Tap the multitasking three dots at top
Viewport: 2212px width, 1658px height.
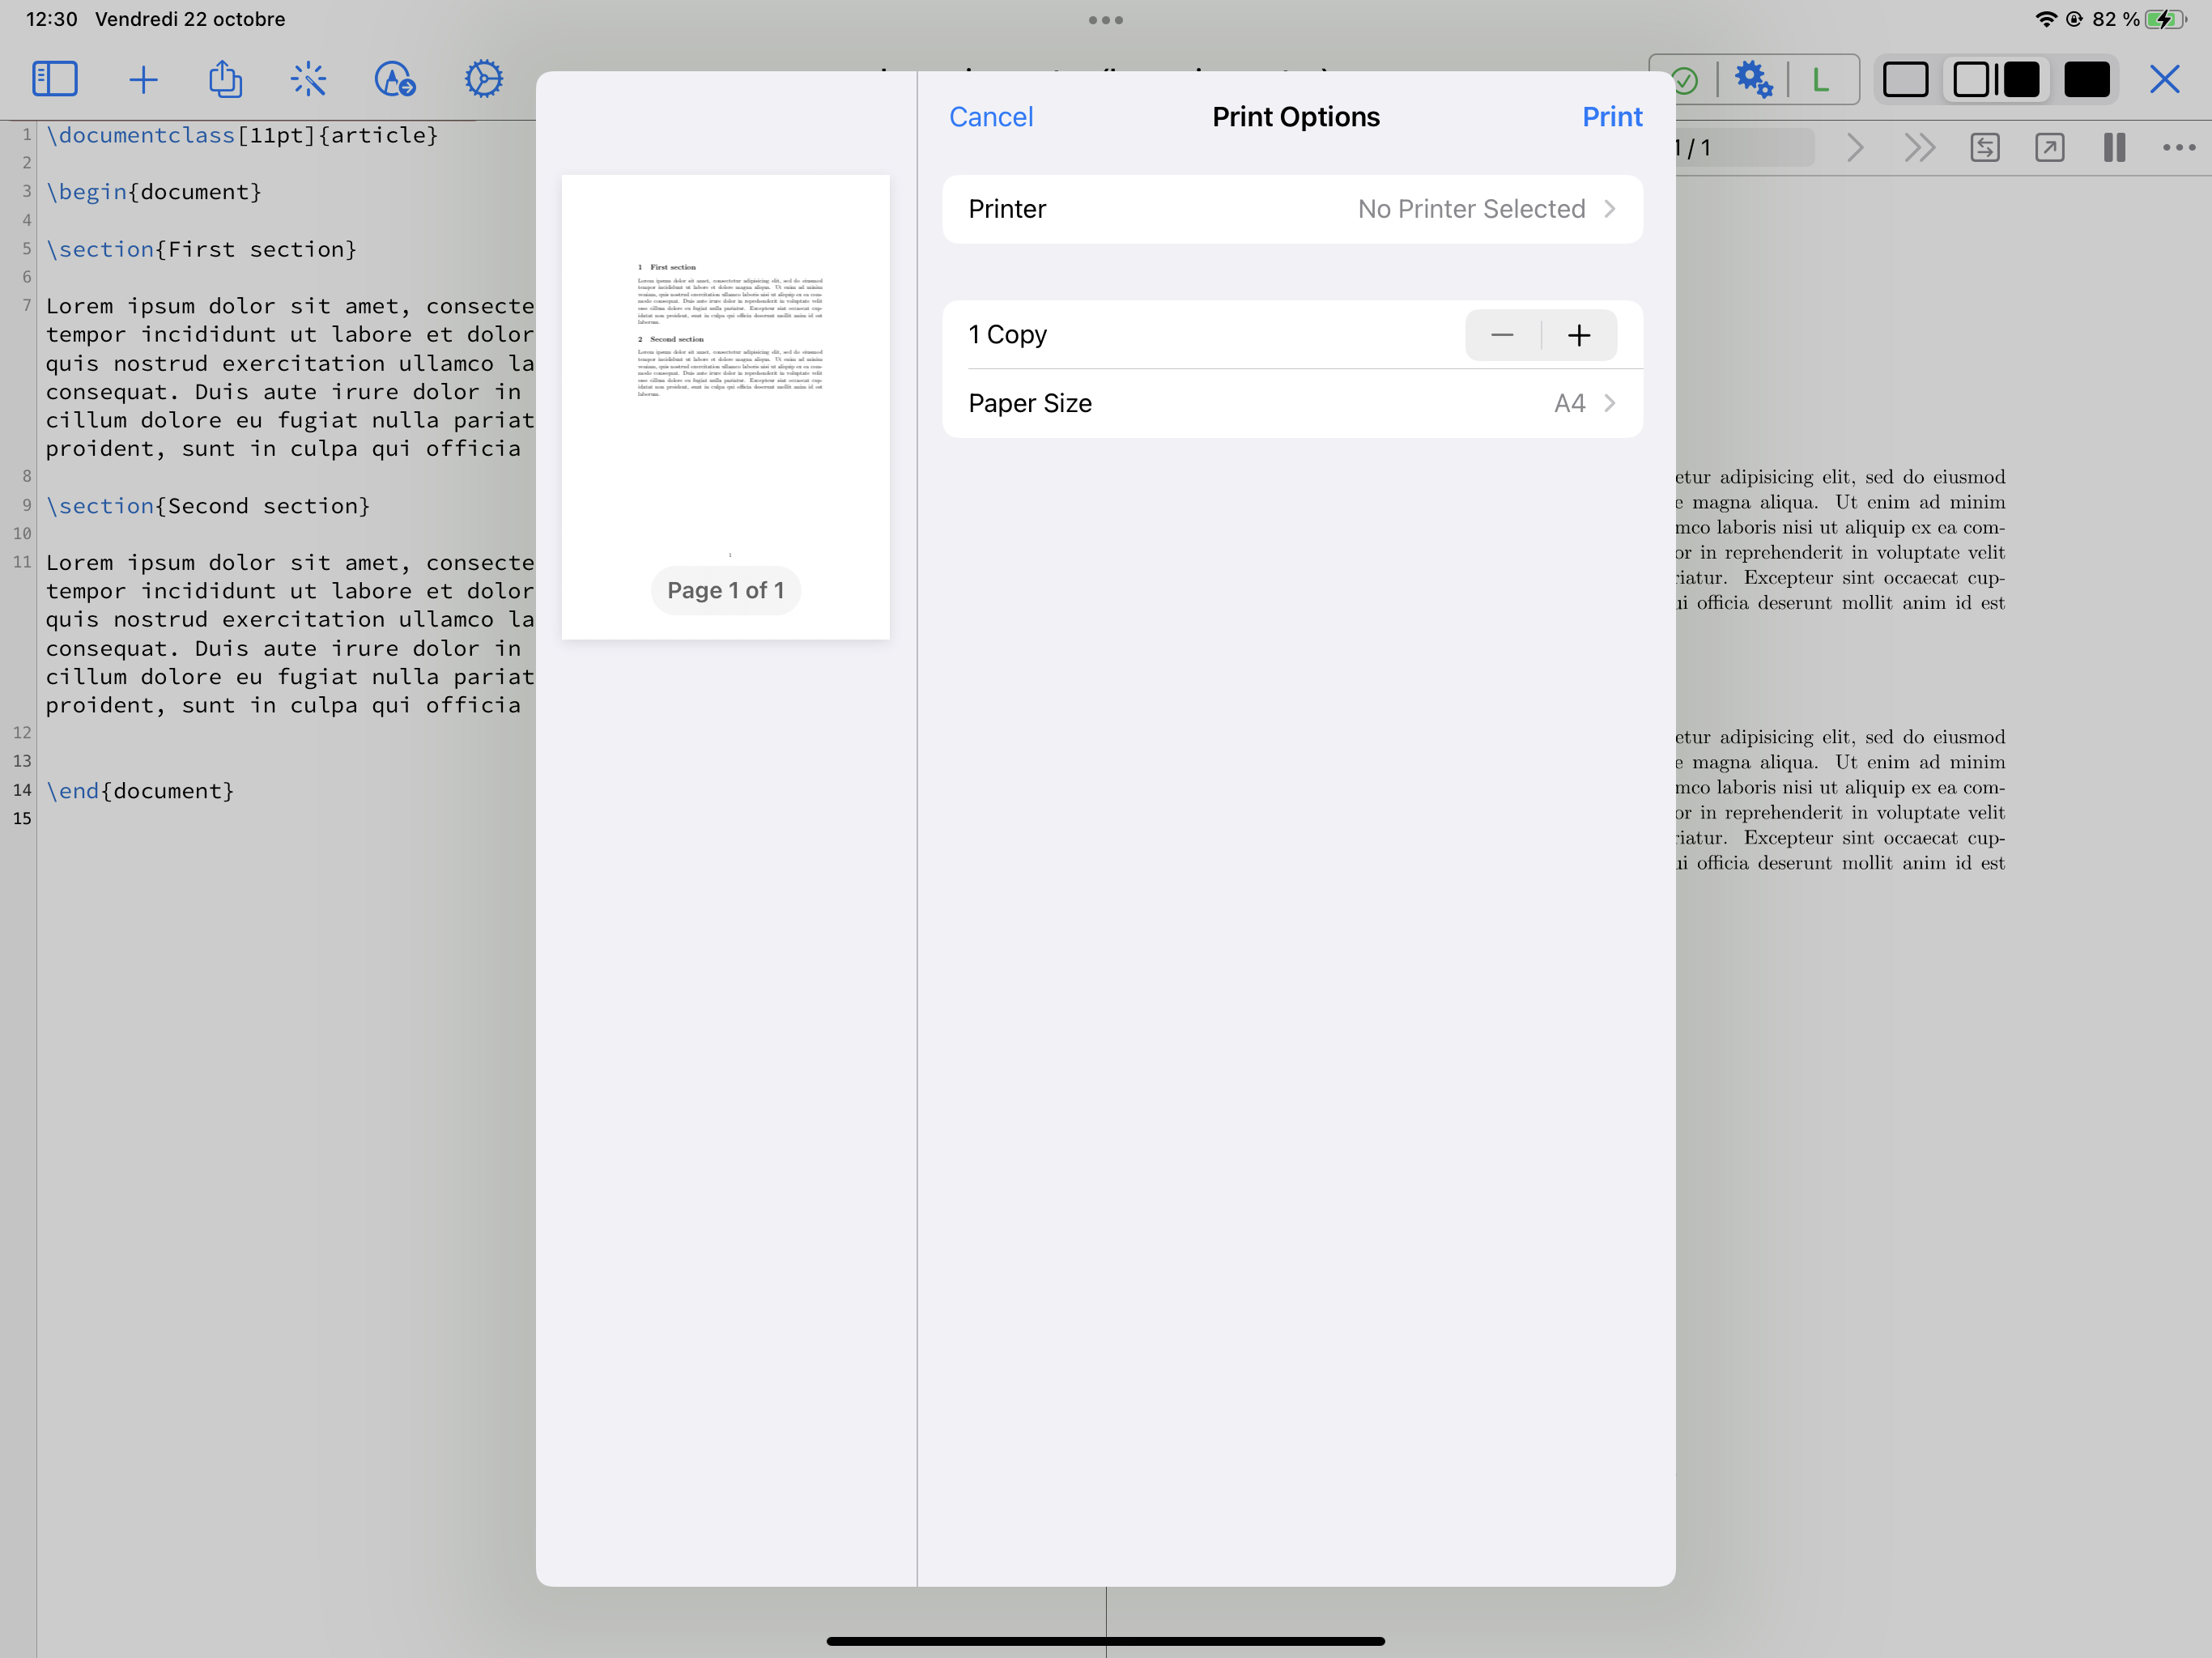point(1106,20)
